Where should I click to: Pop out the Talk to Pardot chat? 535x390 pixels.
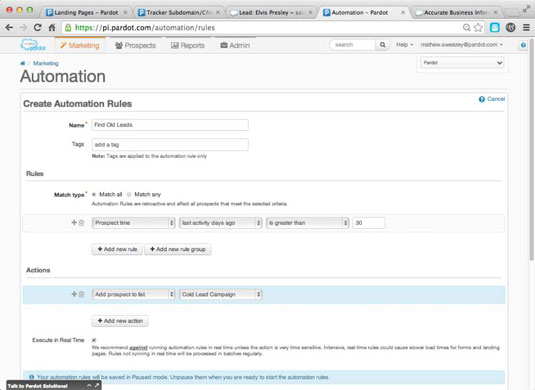tap(97, 386)
